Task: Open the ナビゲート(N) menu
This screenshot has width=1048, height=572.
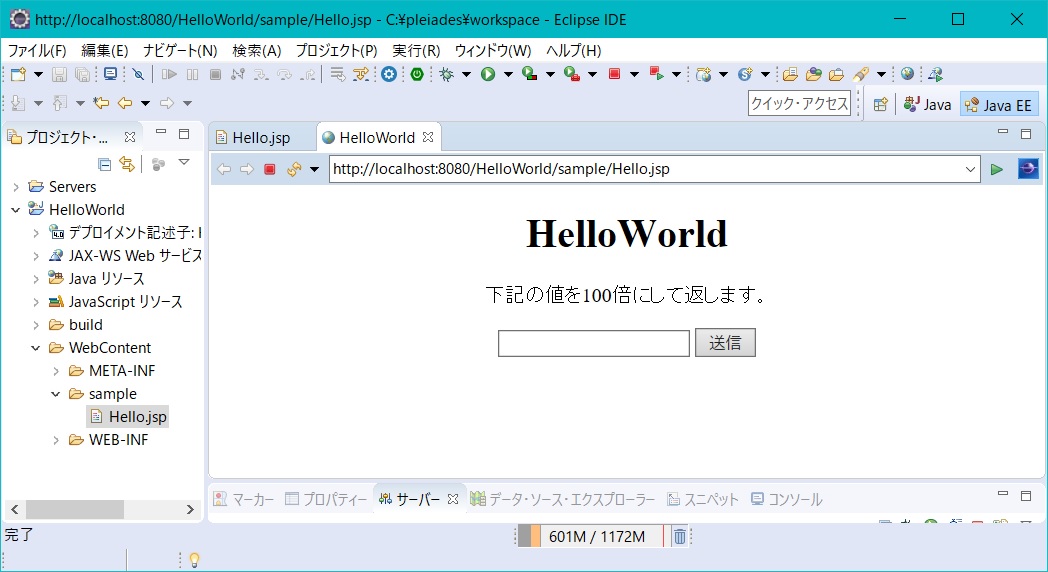Action: [180, 51]
